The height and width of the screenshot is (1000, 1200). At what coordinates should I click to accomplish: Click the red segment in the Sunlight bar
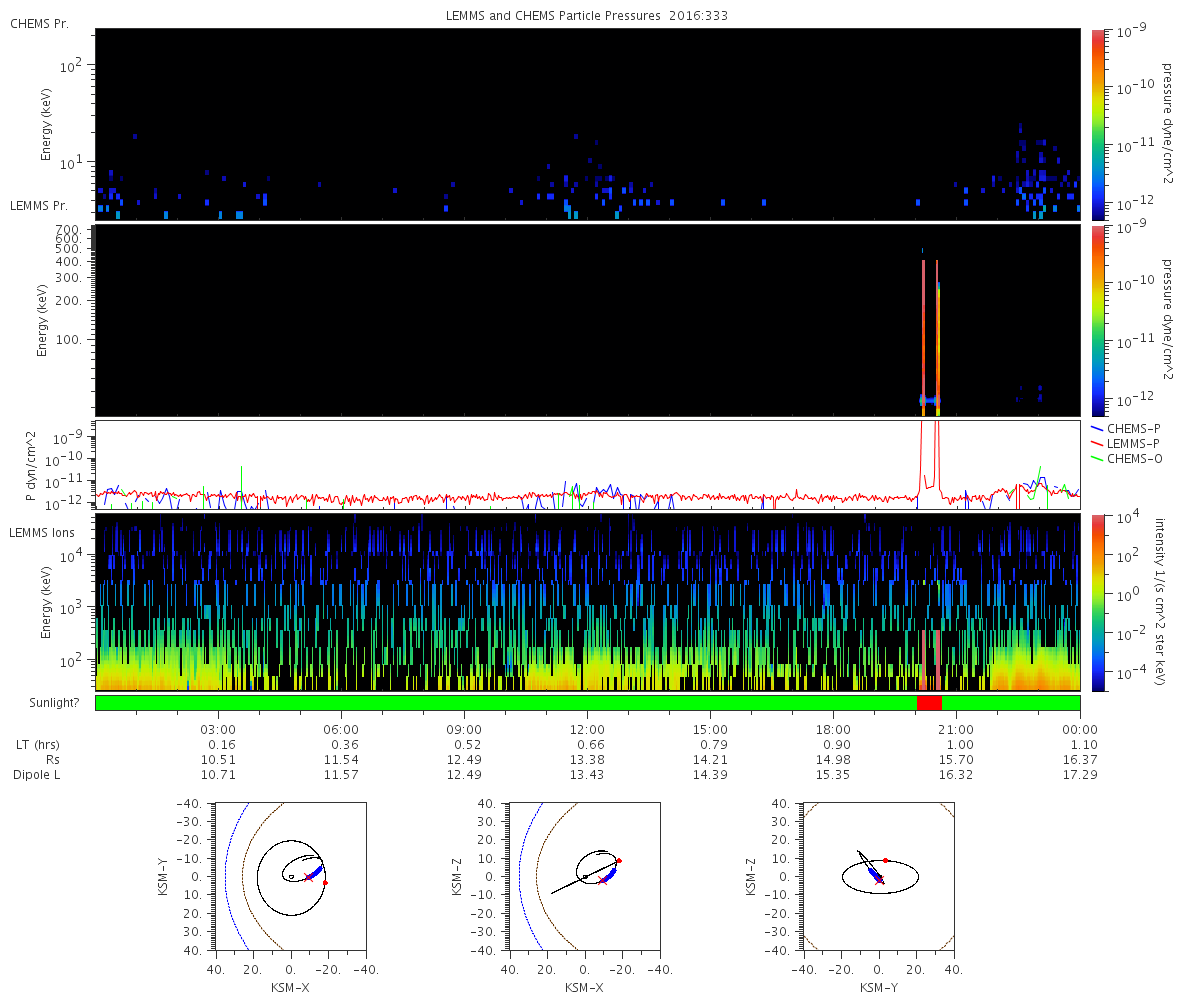point(929,703)
